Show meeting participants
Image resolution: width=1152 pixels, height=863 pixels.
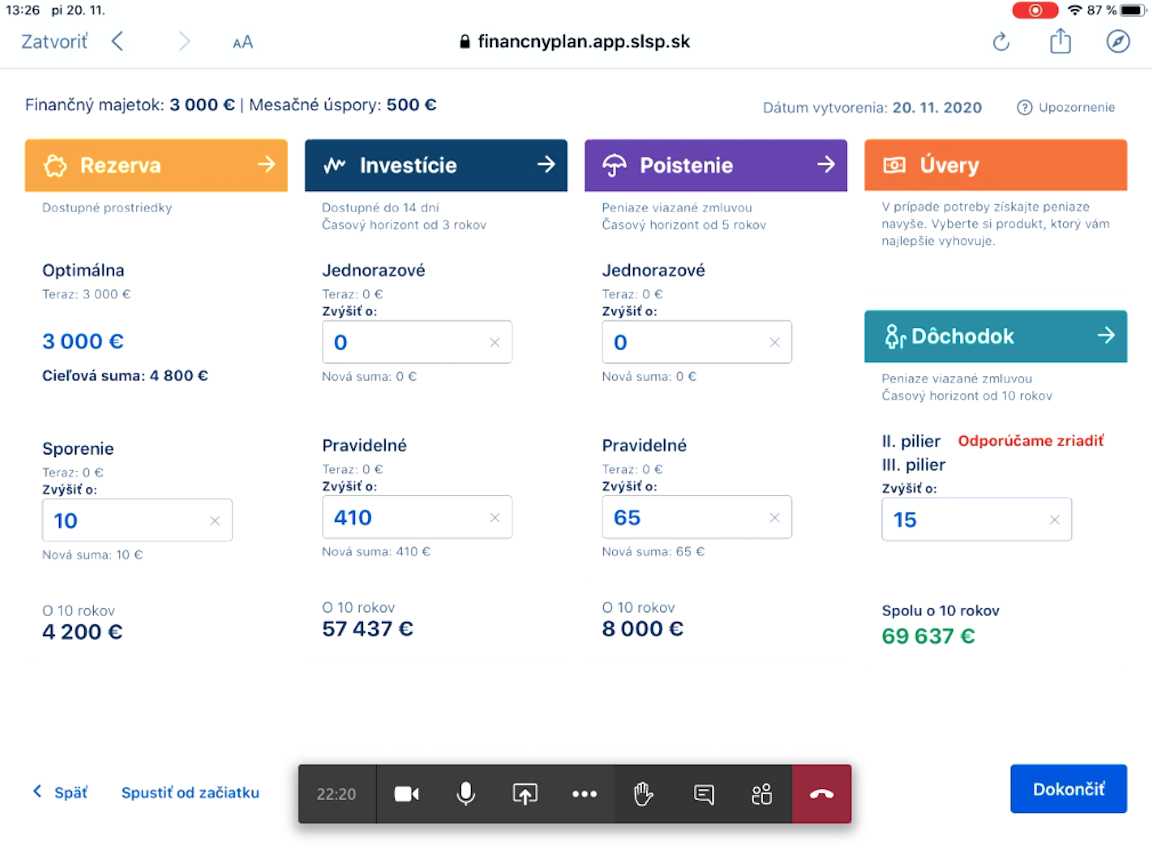tap(762, 794)
